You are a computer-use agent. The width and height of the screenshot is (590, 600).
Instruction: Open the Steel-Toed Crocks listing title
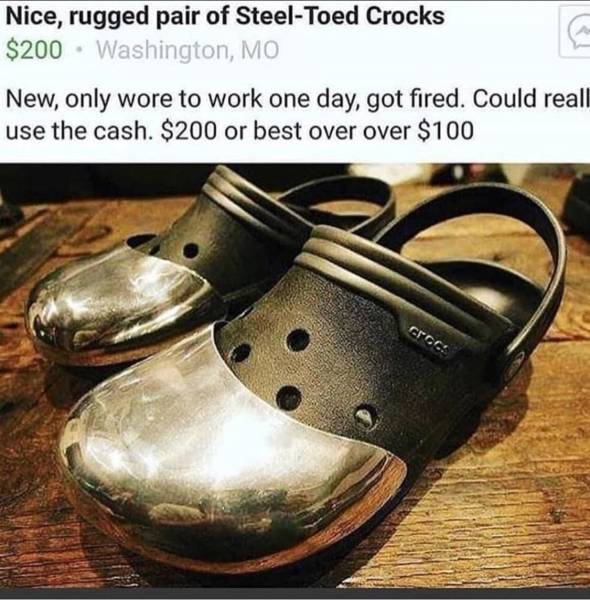225,16
